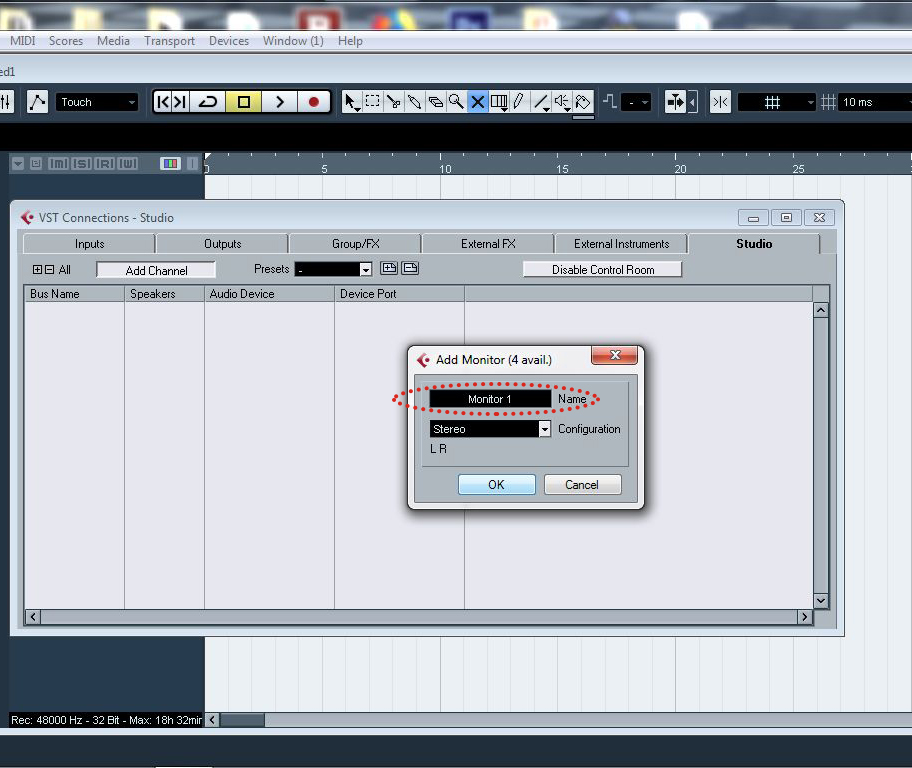Select the Draw pencil tool
Screen dimensions: 912x768
(519, 102)
